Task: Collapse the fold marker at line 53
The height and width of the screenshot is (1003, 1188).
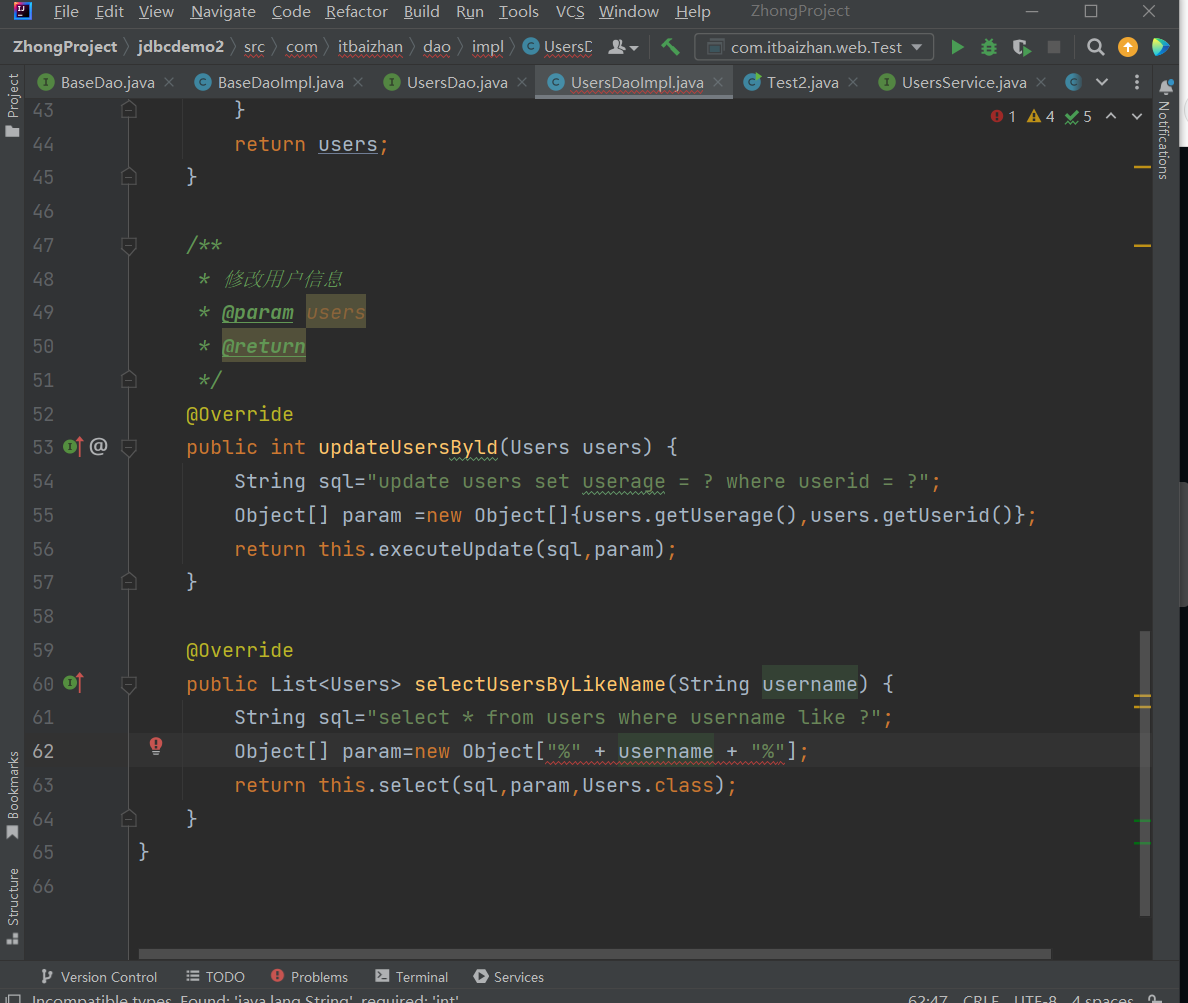Action: point(129,447)
